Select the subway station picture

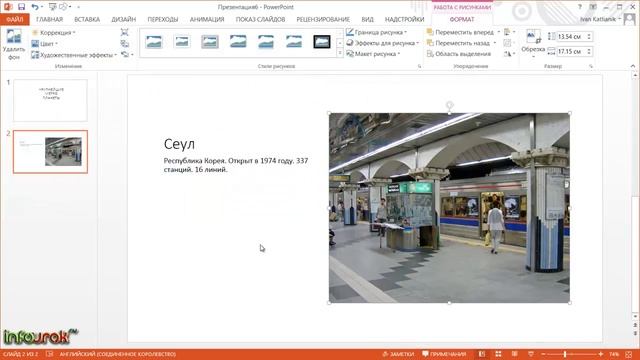click(x=449, y=208)
